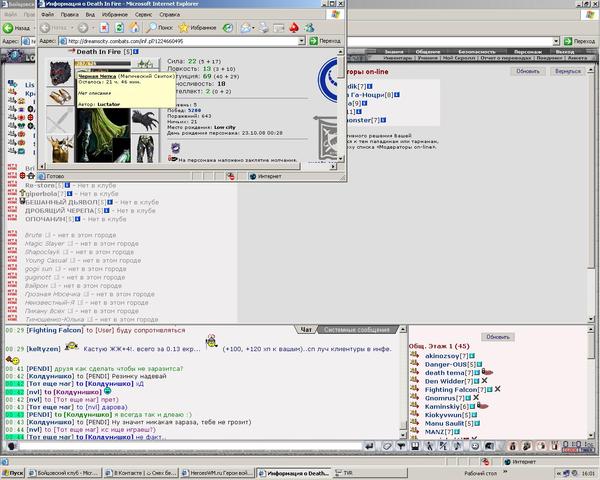Open player Fighting Falcon[7] in the room list
This screenshot has width=600, height=480.
point(455,390)
